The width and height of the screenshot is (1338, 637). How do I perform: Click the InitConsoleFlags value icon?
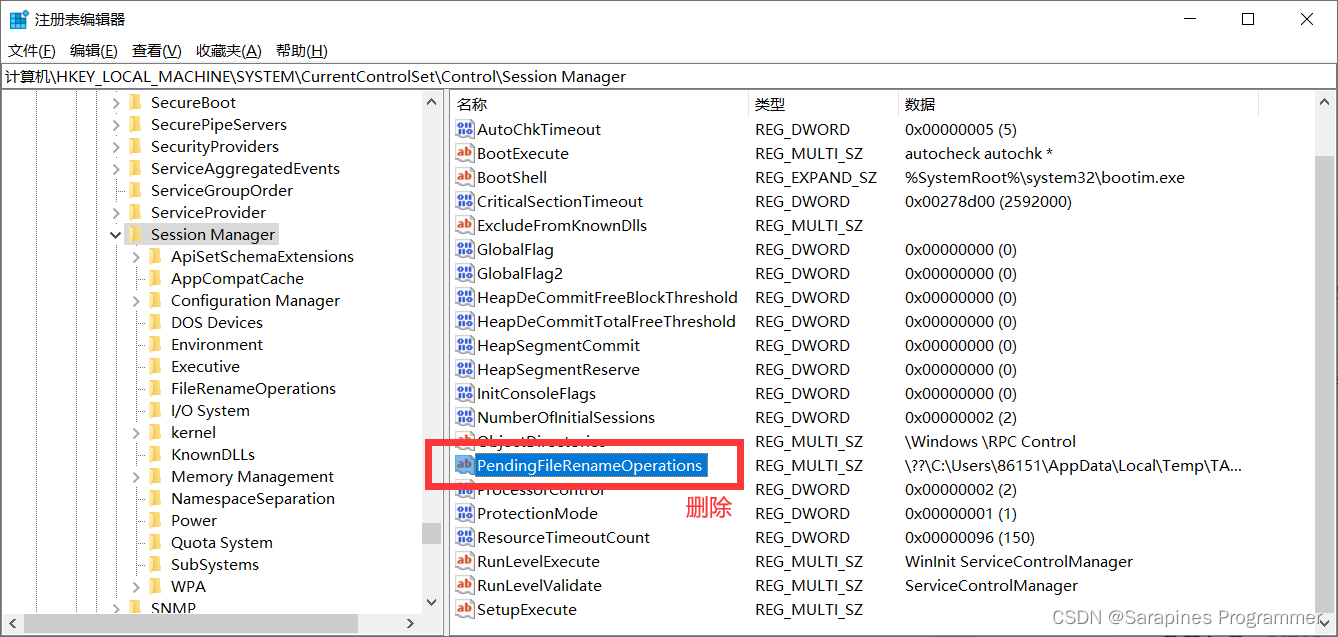point(464,393)
